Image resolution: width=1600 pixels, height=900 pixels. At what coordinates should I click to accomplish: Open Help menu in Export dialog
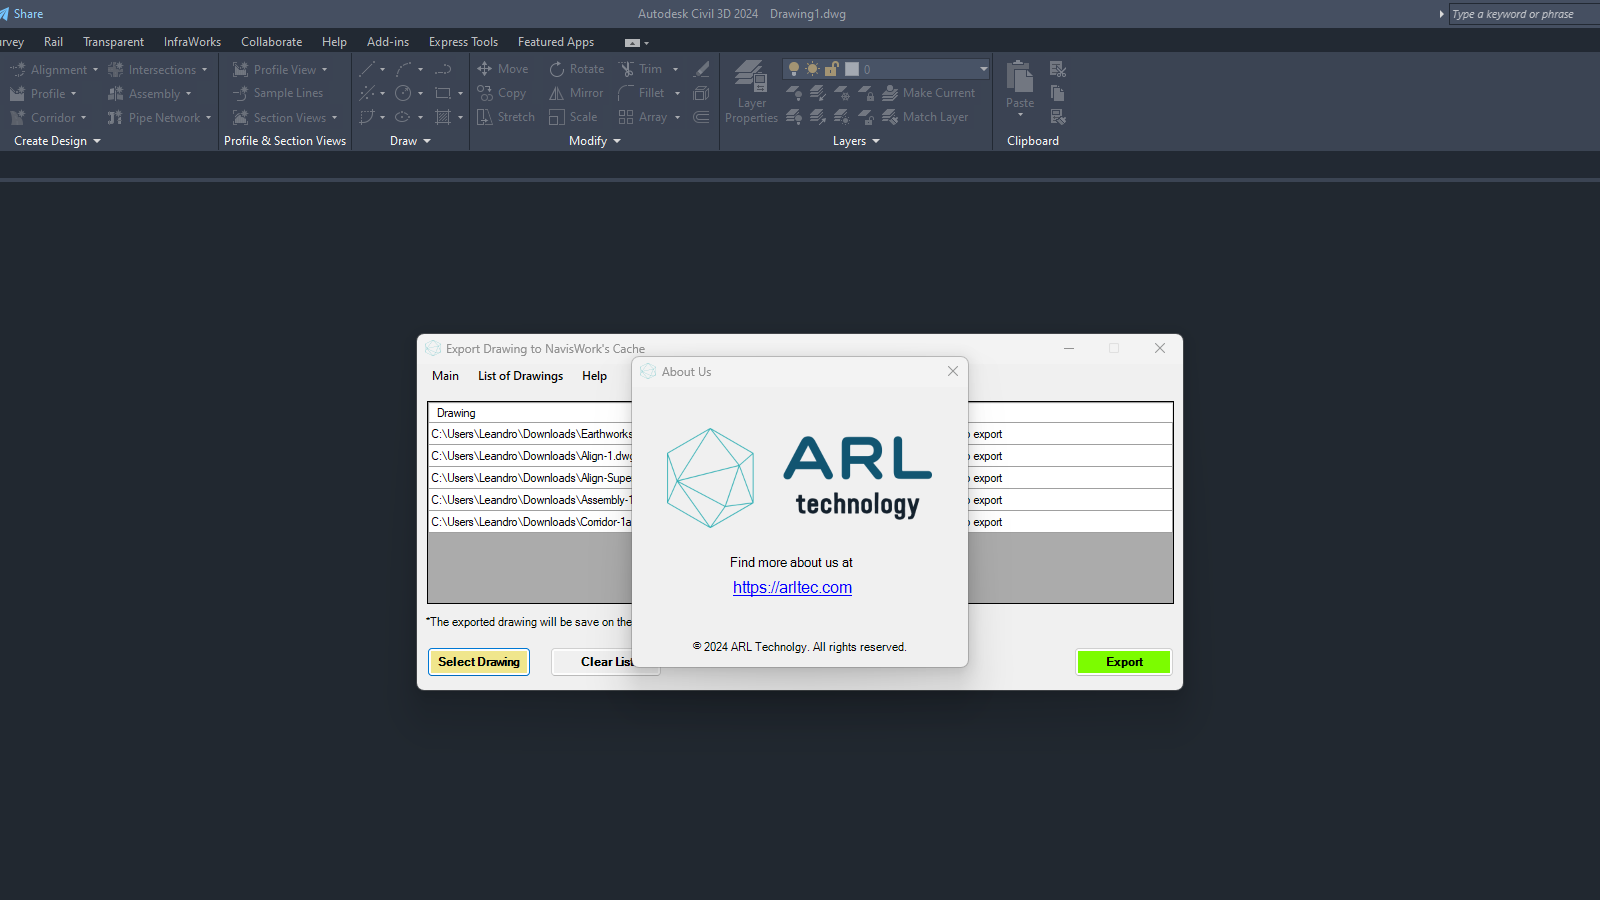(594, 376)
